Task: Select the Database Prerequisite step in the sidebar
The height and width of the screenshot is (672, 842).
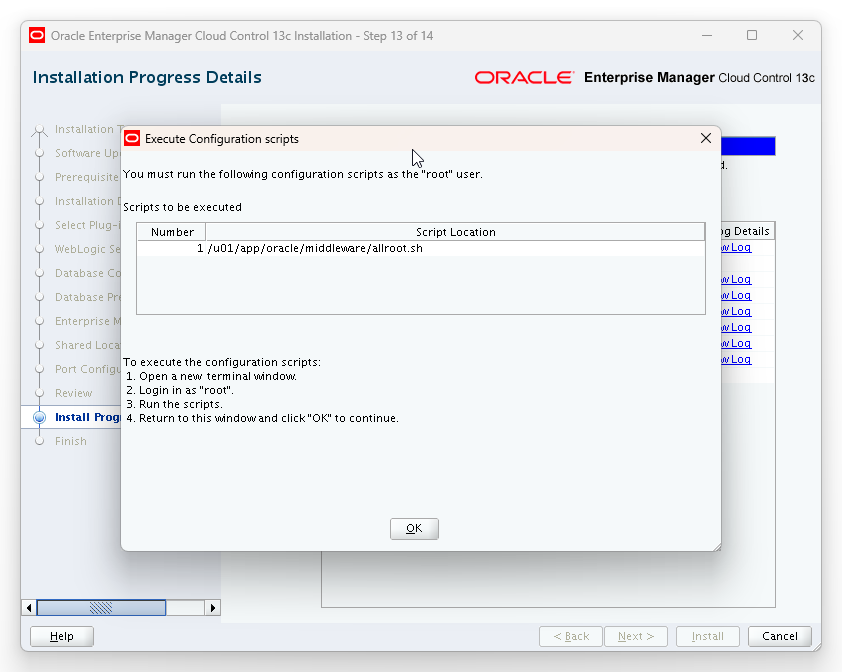Action: click(x=88, y=297)
